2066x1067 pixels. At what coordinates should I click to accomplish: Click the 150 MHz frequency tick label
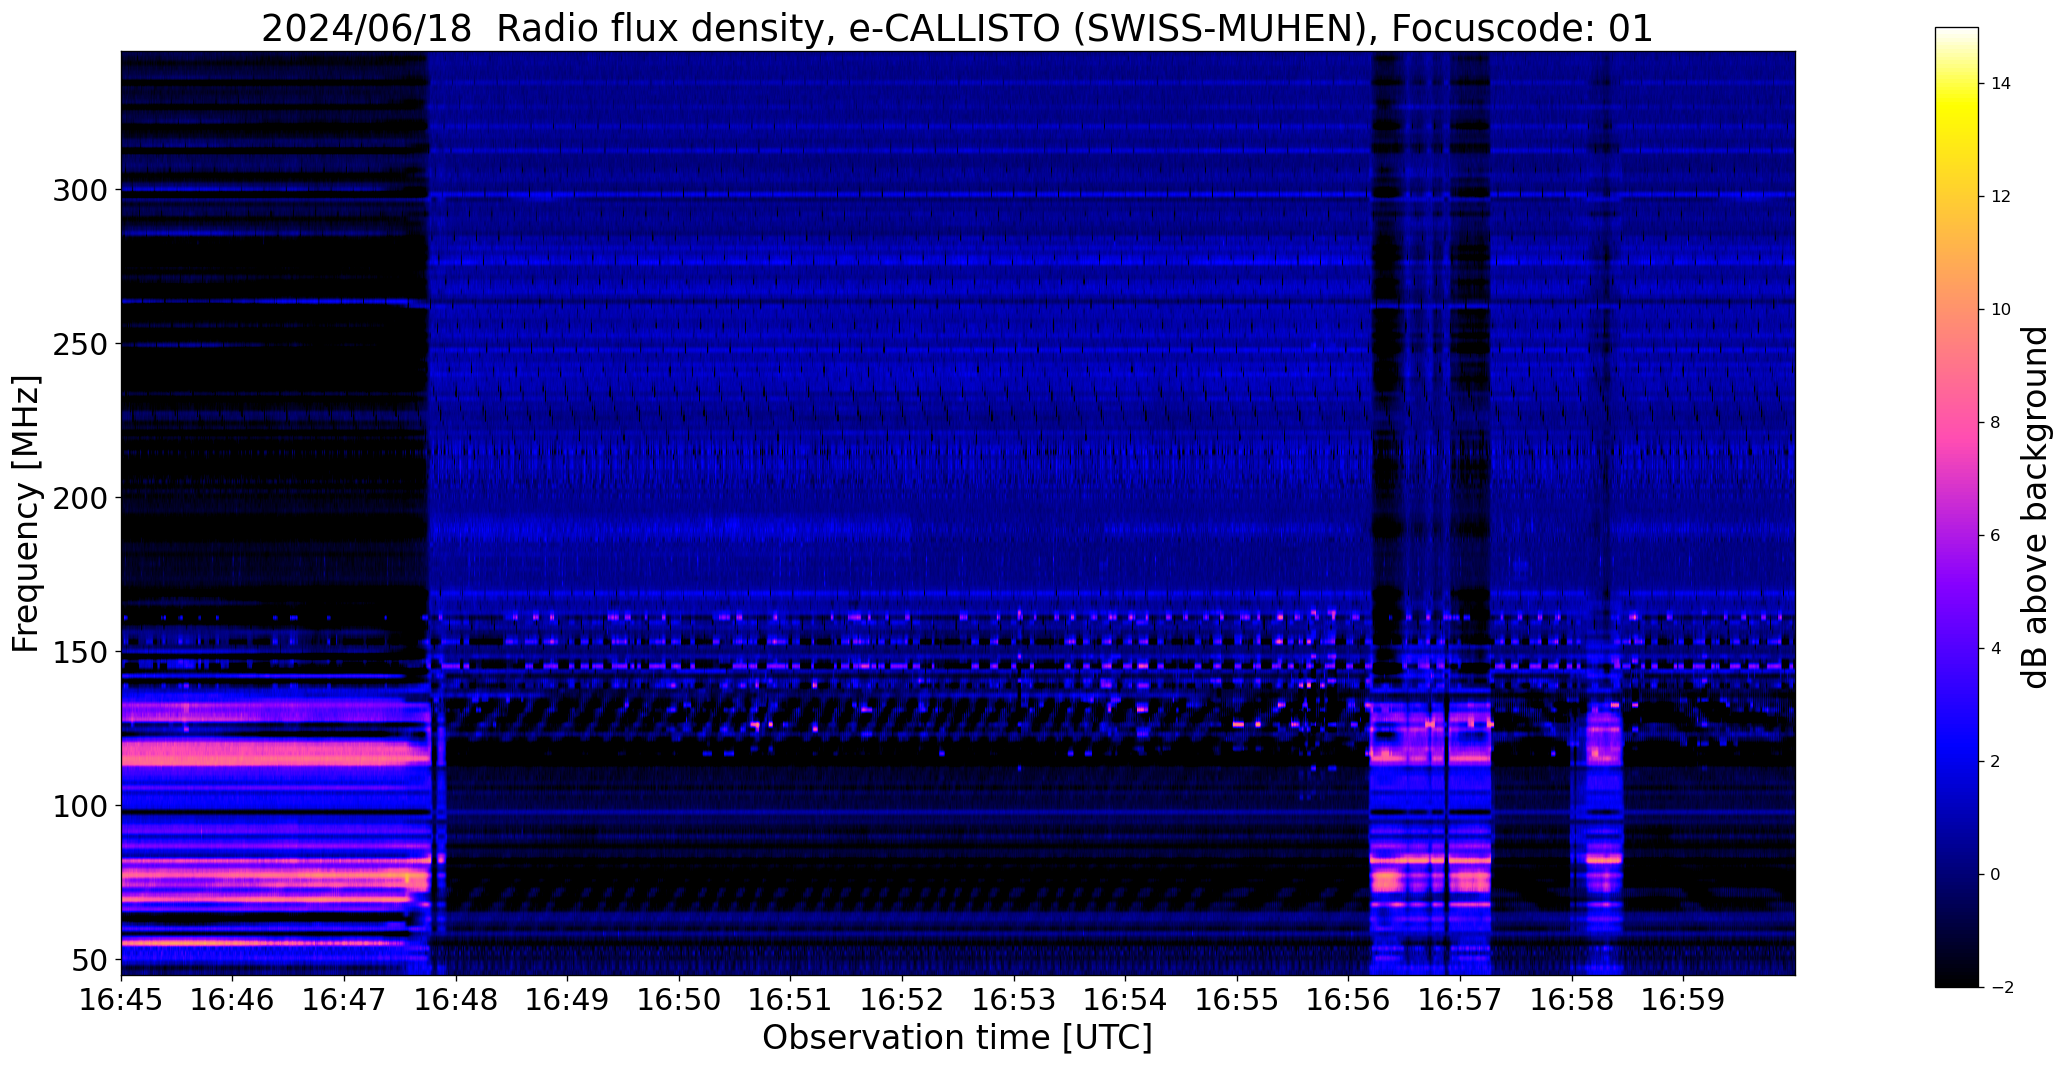click(82, 652)
